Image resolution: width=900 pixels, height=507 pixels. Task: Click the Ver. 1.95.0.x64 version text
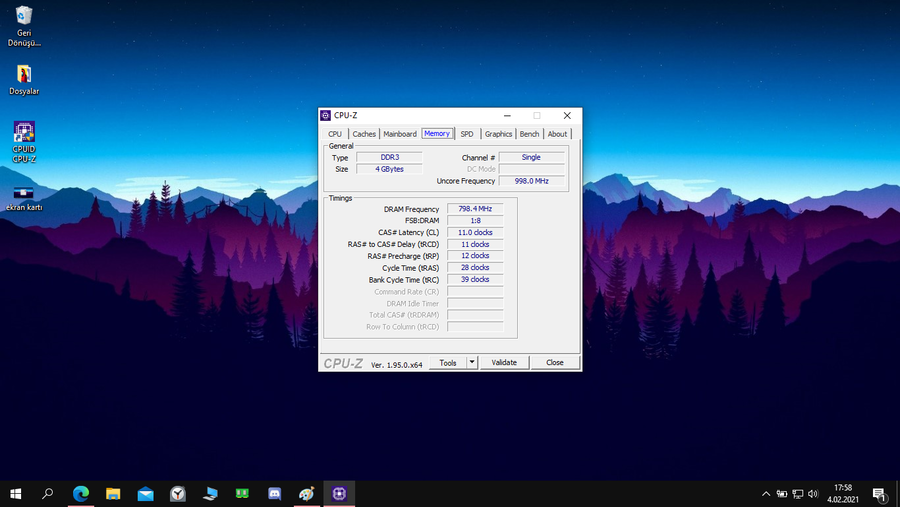pos(397,365)
